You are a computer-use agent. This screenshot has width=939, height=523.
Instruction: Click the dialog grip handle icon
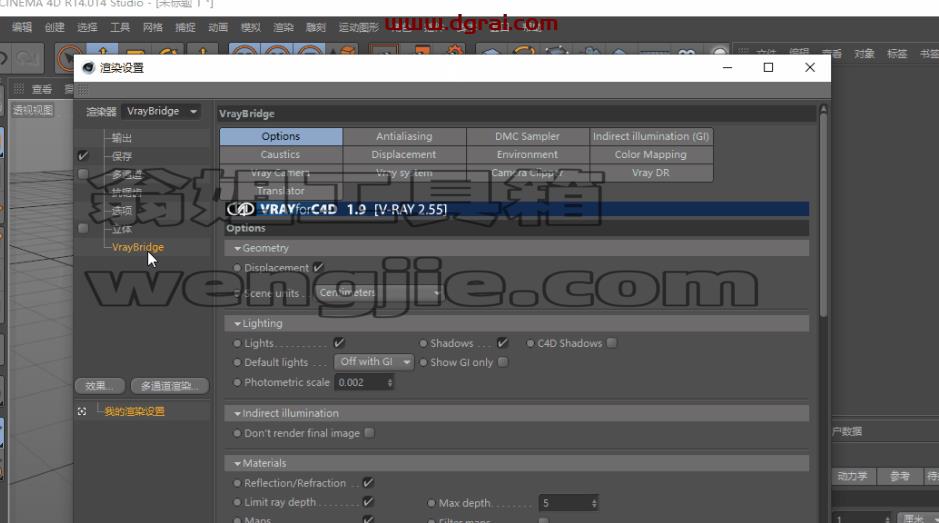tap(83, 90)
